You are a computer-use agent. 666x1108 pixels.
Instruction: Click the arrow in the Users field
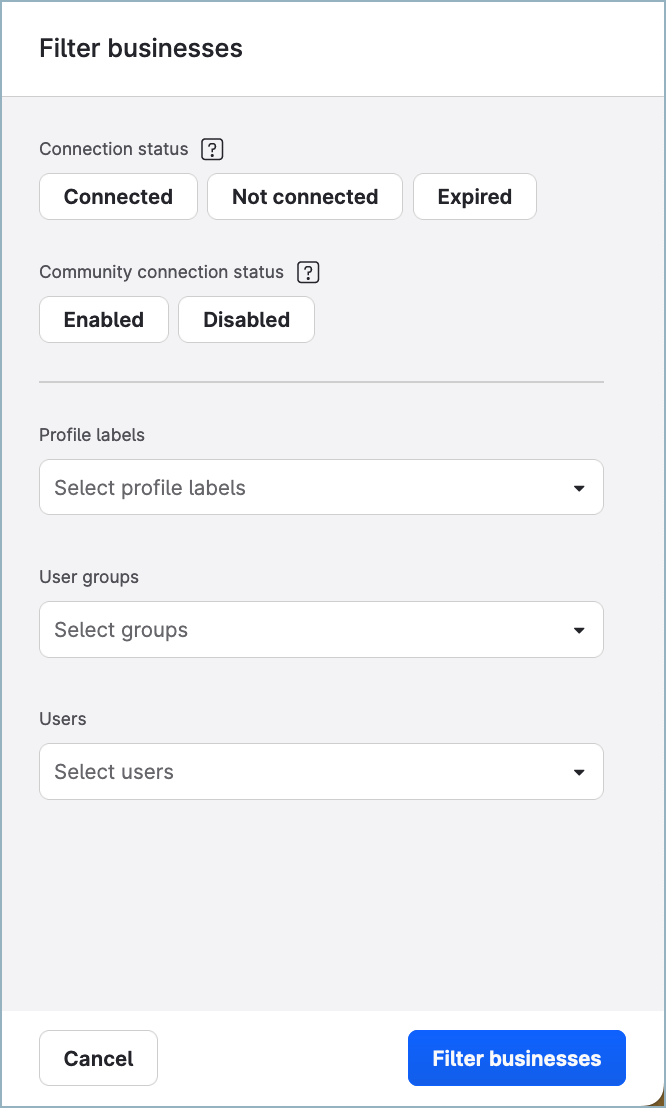(x=578, y=773)
